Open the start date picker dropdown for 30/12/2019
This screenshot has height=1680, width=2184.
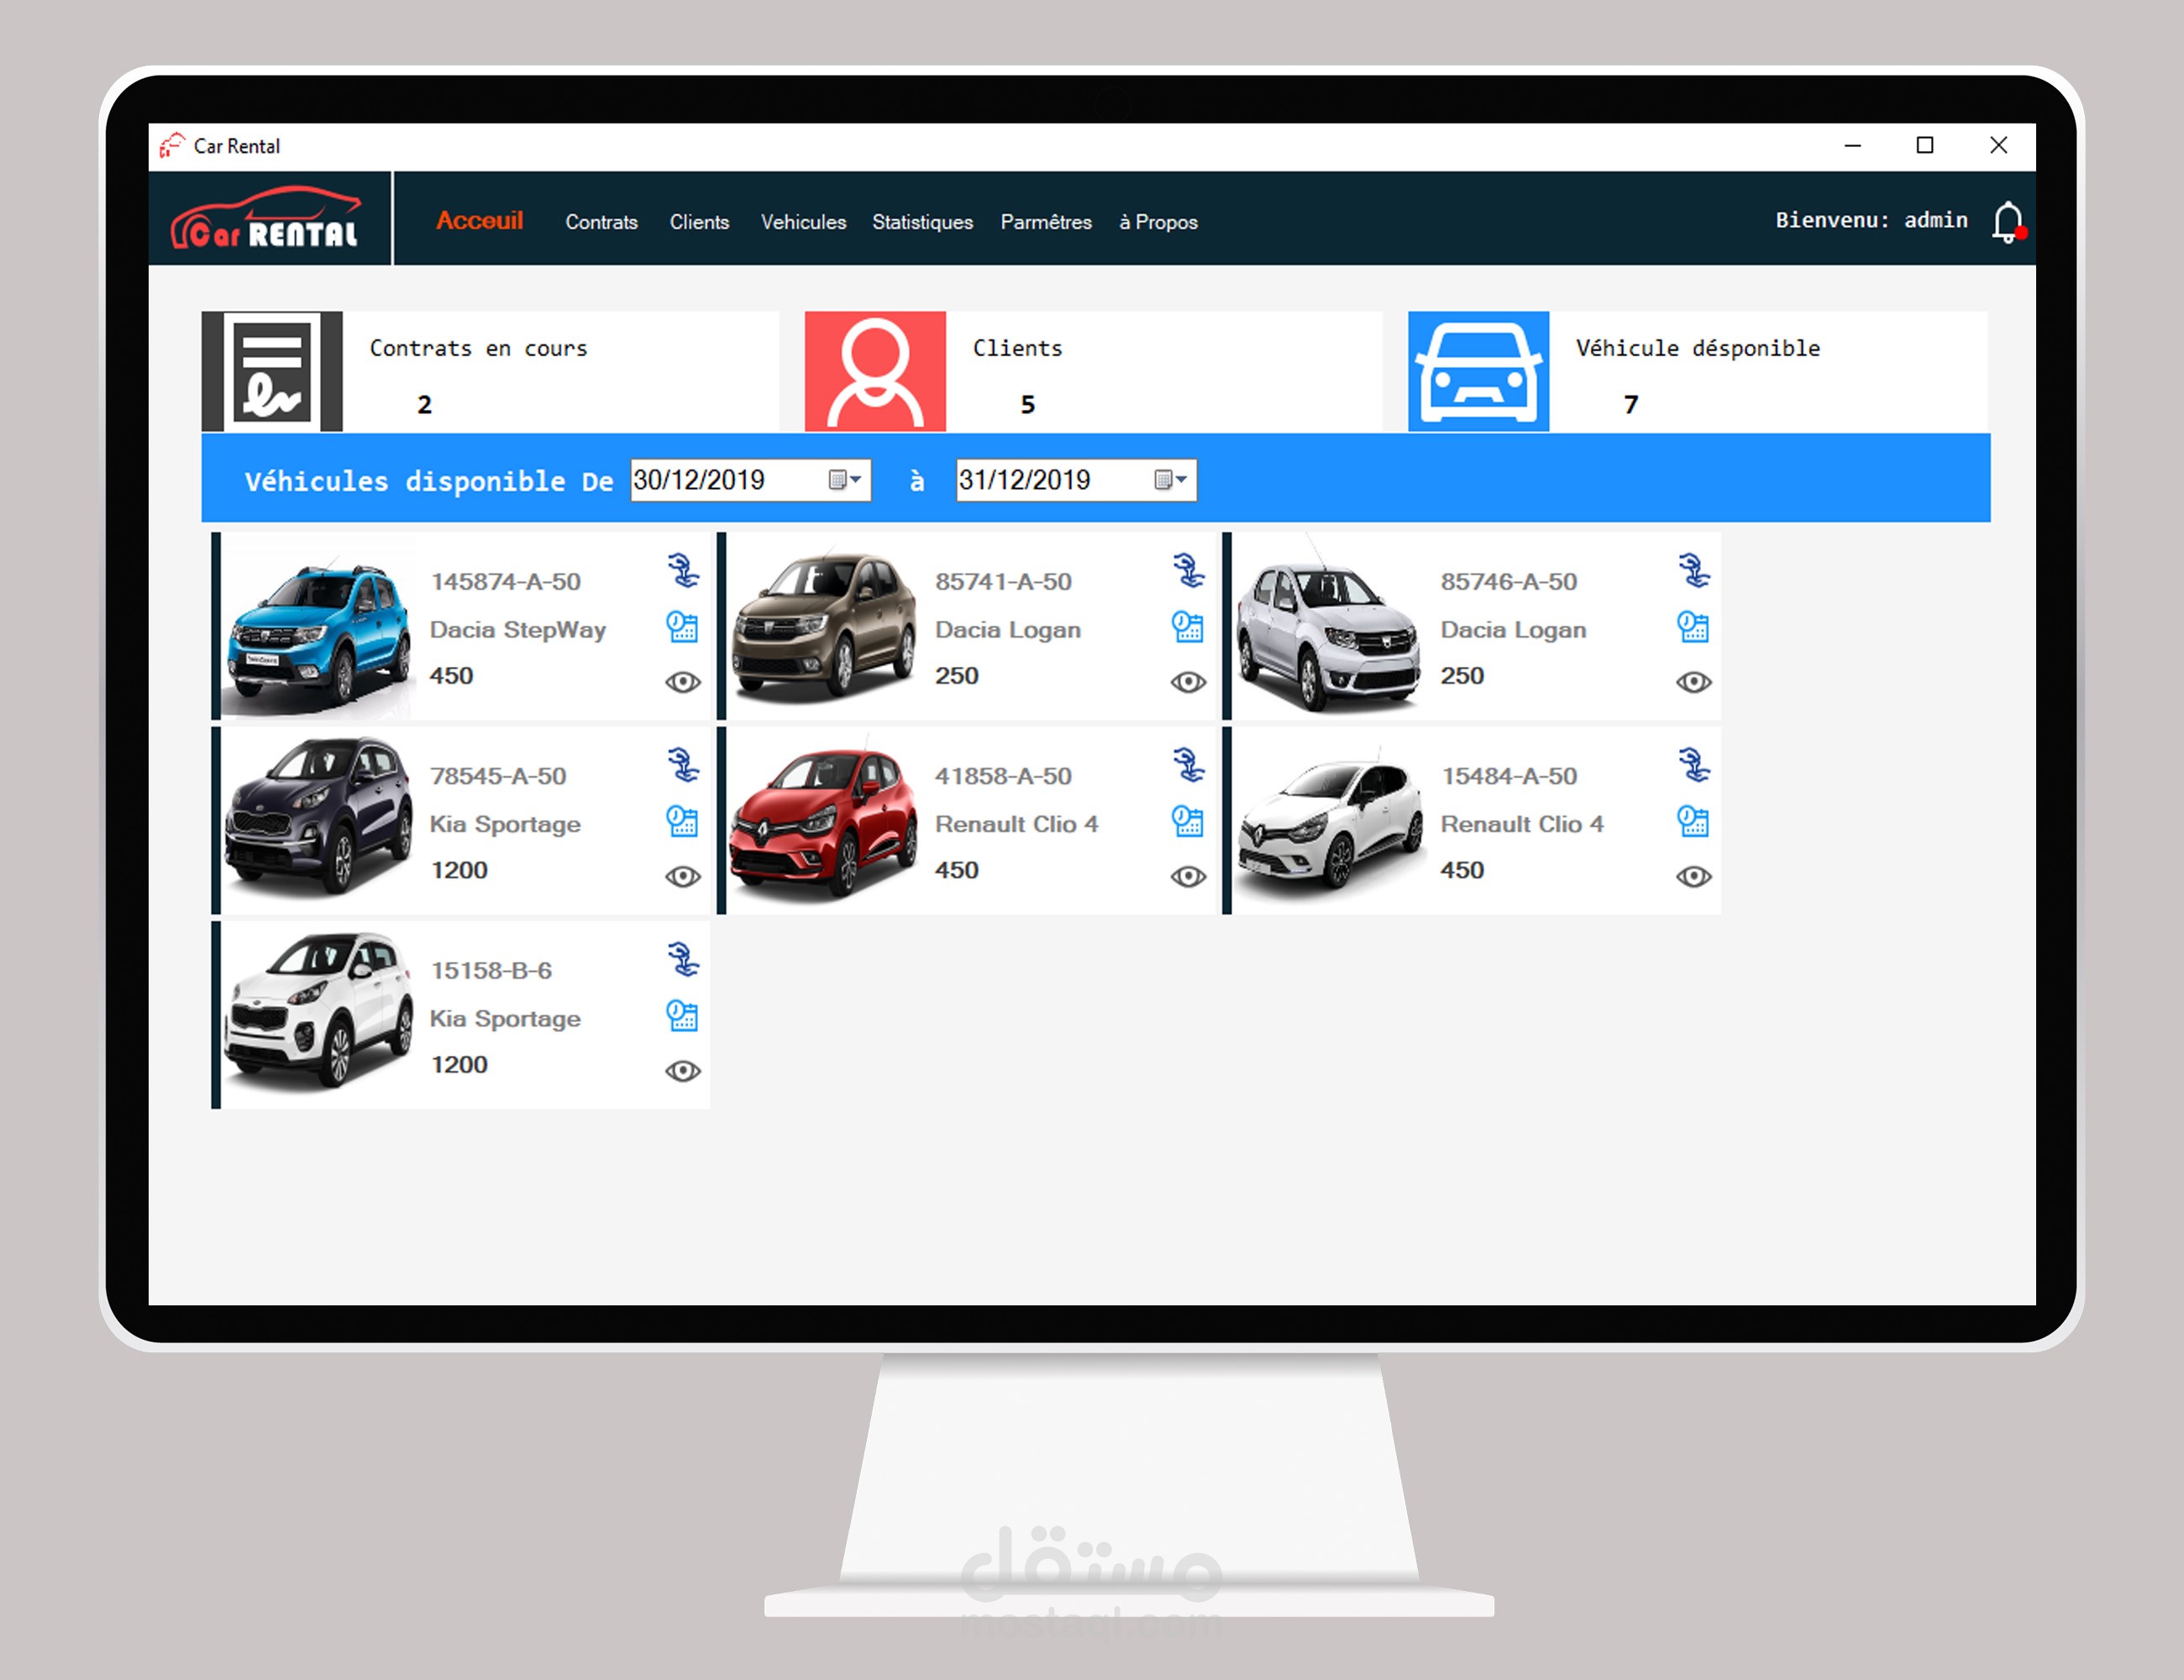click(845, 480)
